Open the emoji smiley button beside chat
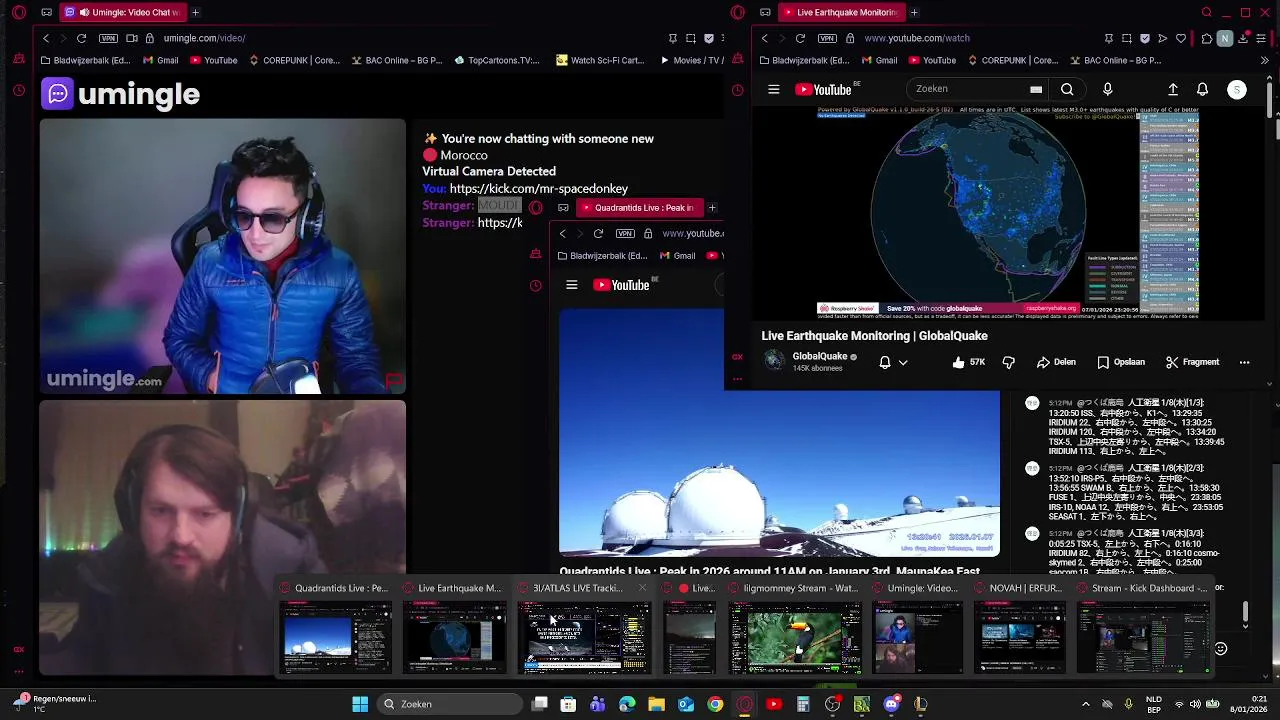 1220,648
